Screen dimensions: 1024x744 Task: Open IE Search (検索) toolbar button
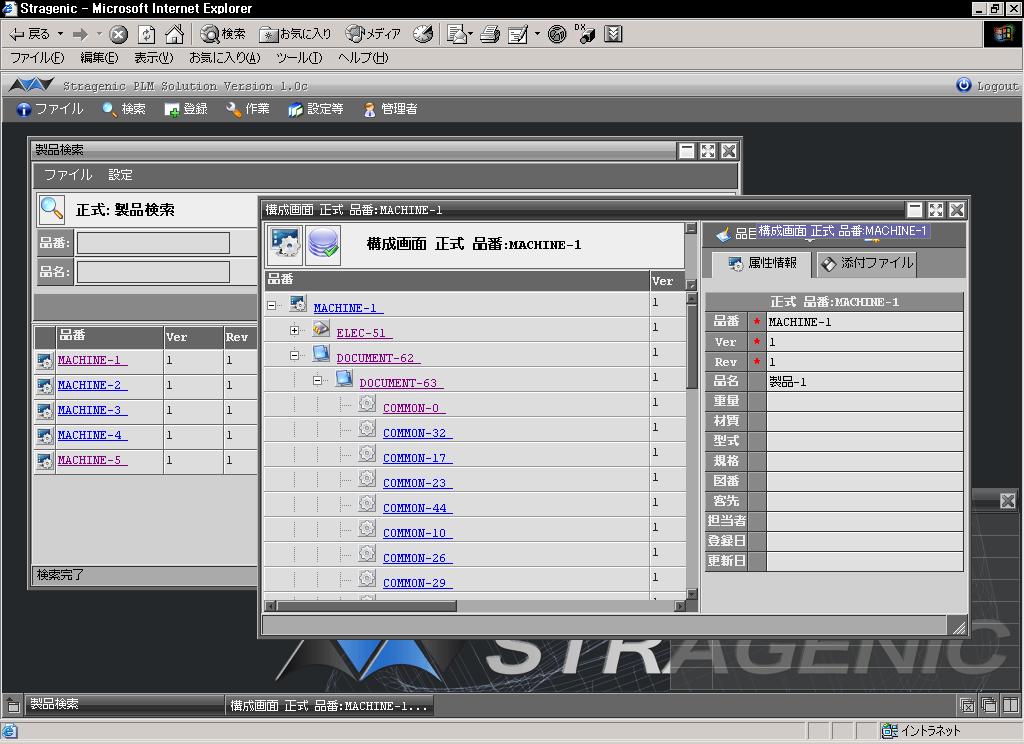click(x=223, y=34)
